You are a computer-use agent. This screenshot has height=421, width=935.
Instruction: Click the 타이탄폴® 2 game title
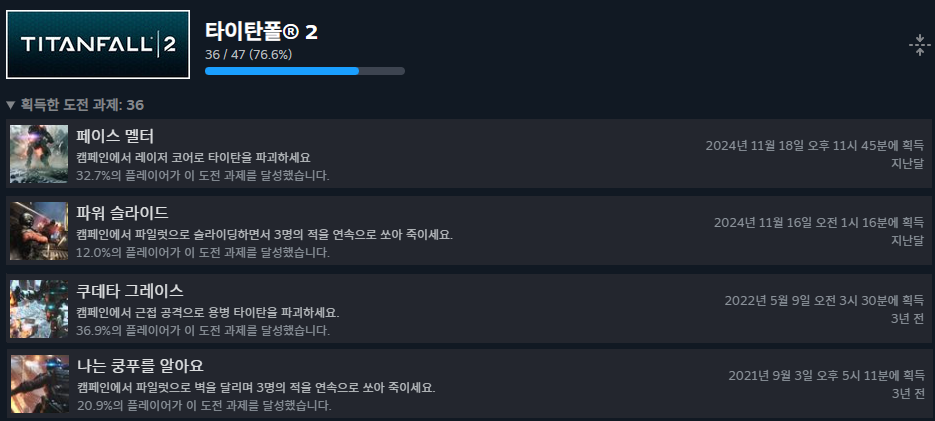(x=261, y=32)
